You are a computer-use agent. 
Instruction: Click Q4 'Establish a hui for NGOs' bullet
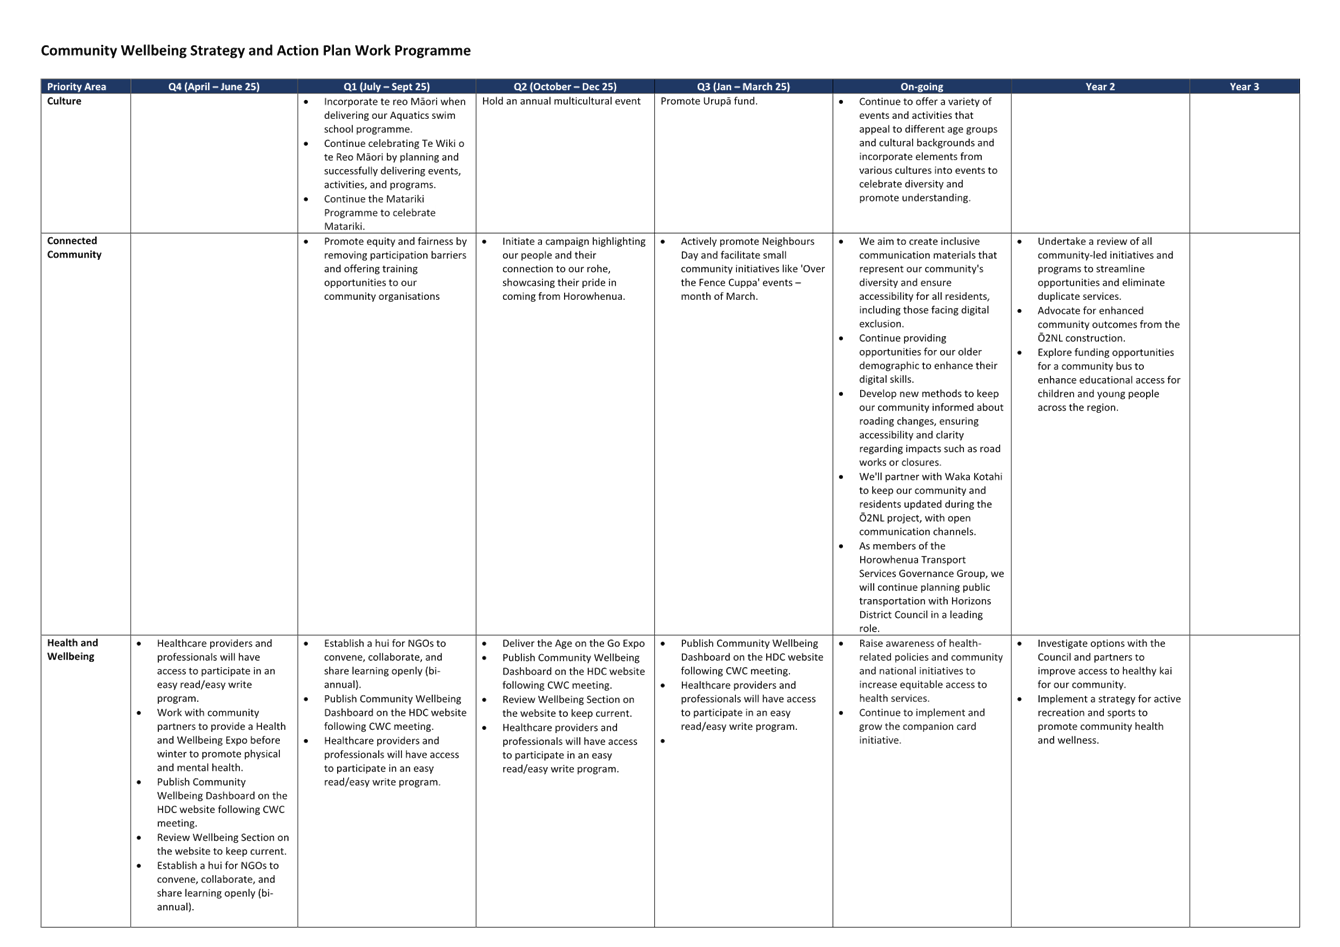point(218,886)
